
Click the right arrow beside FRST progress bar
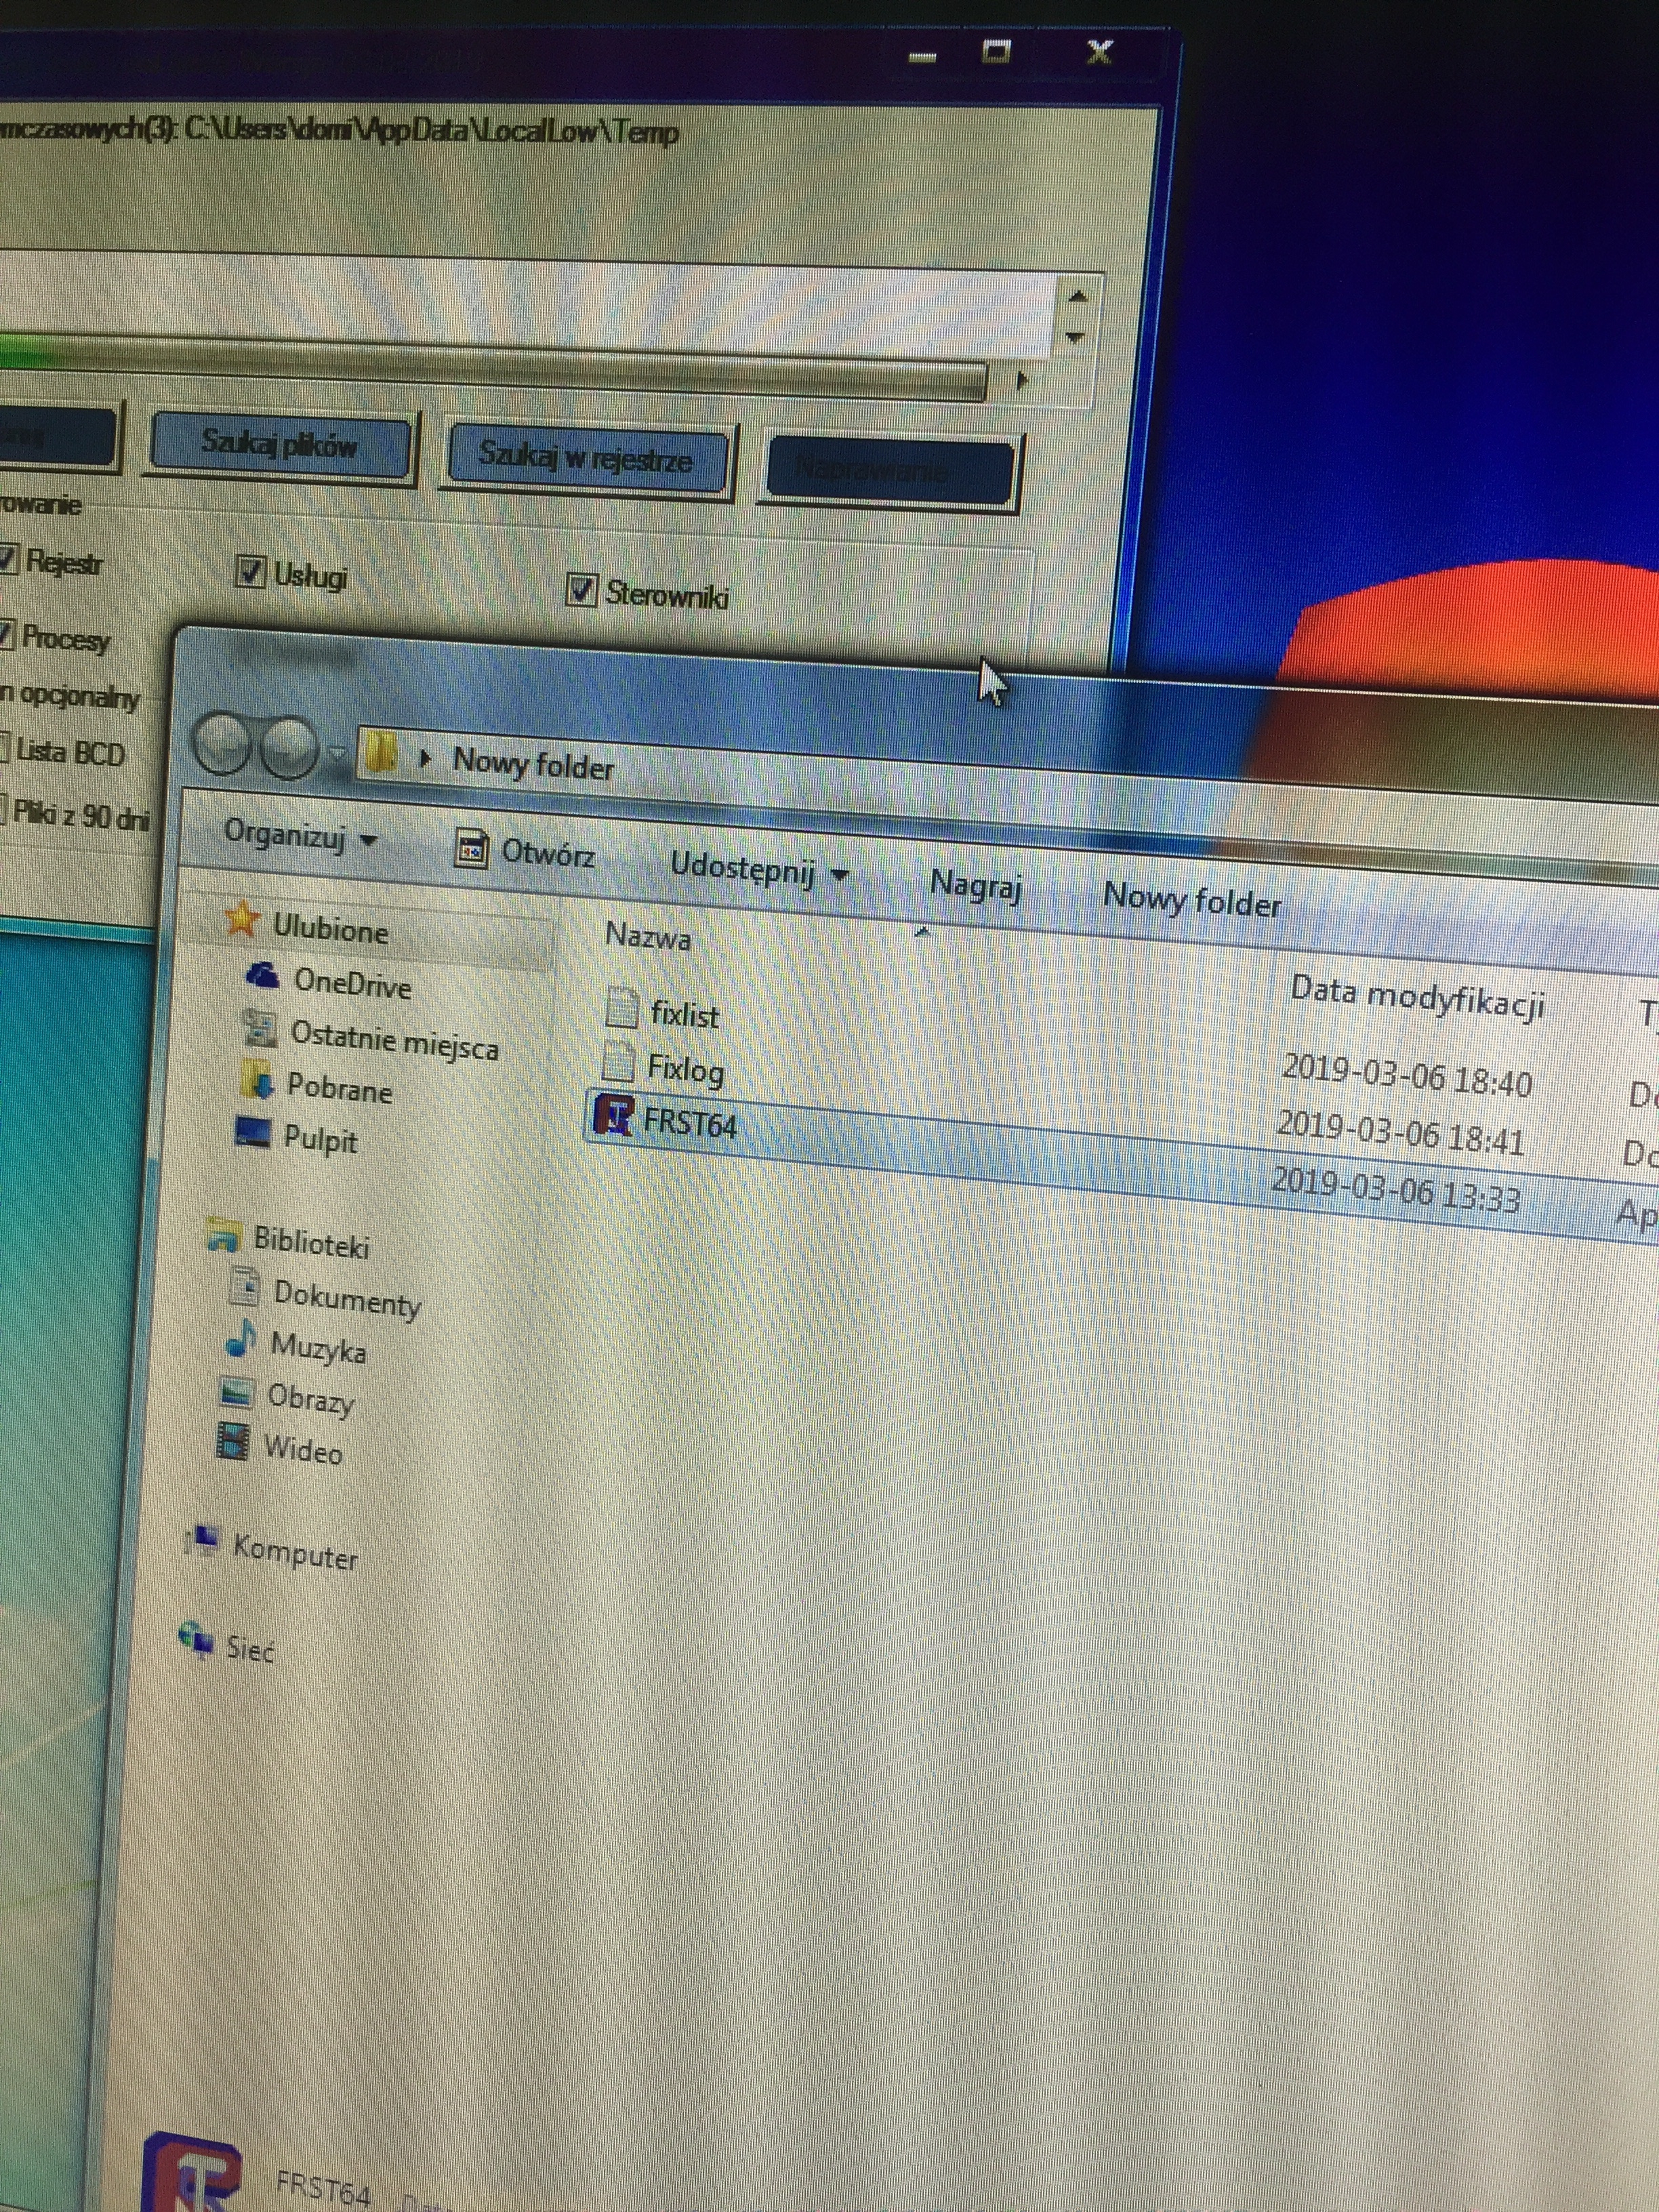(1021, 380)
